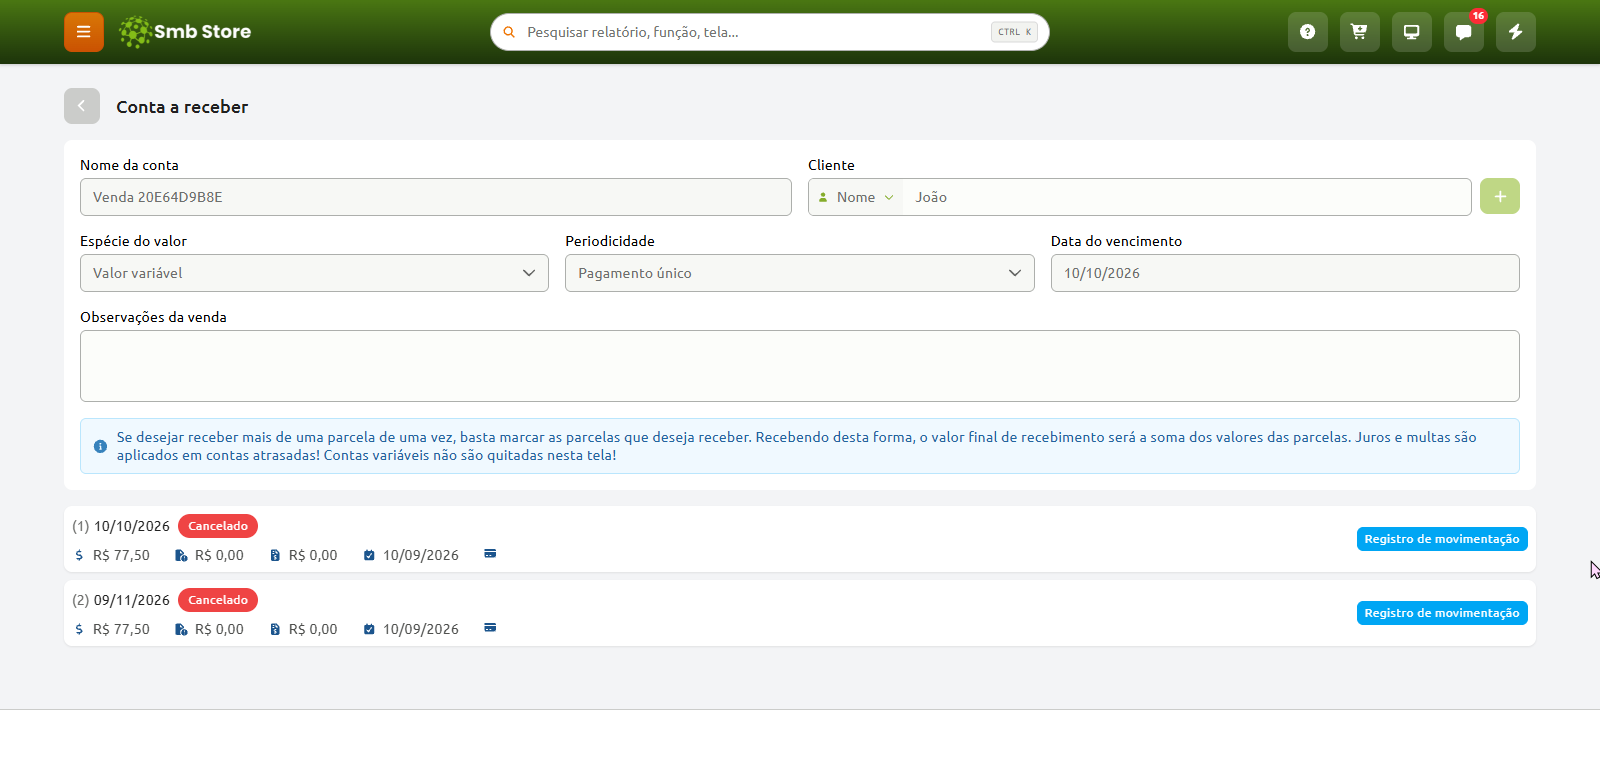Click the lightning bolt quick actions icon
The width and height of the screenshot is (1600, 765).
click(1516, 32)
